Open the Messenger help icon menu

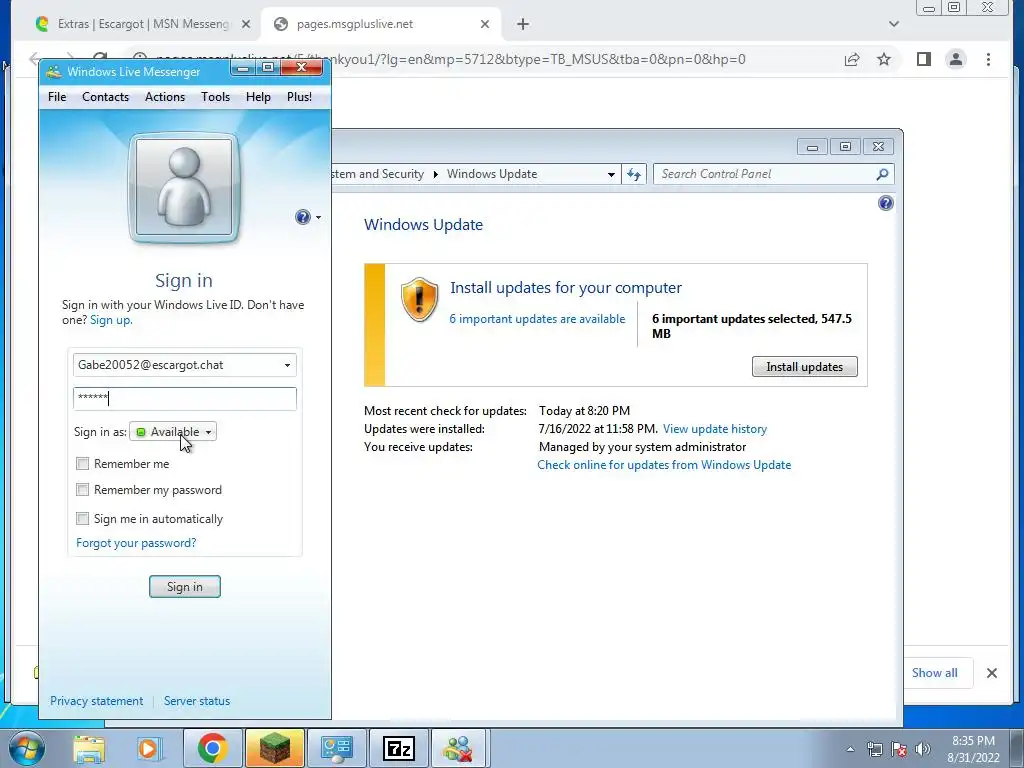pos(308,217)
